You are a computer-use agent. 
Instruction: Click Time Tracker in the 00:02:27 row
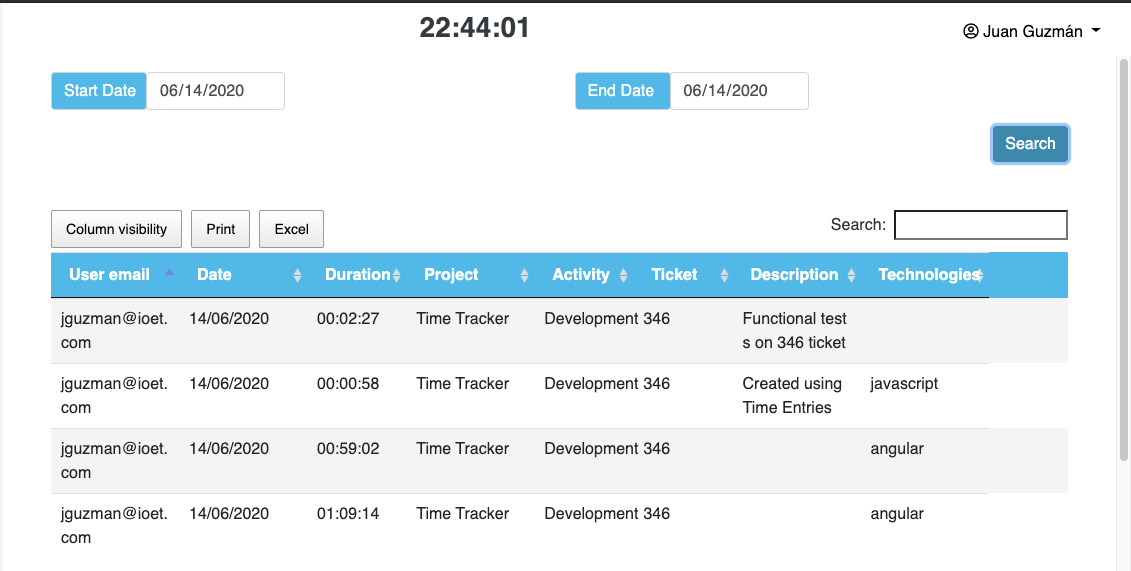pos(462,319)
